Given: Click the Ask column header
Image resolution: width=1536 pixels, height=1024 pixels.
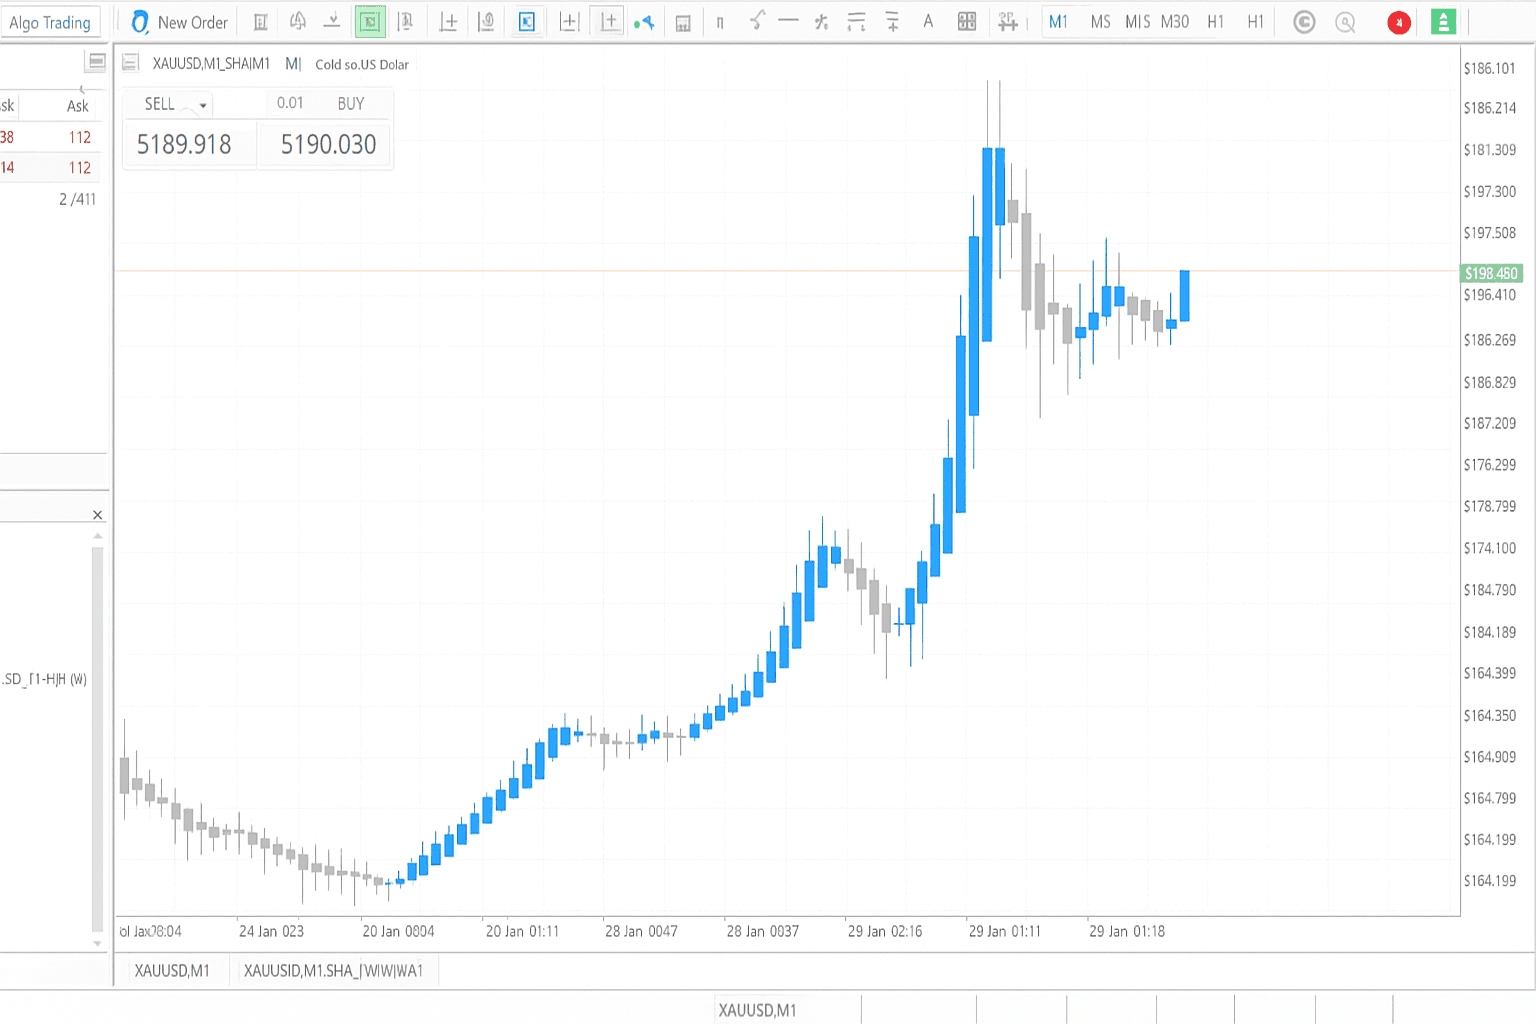Looking at the screenshot, I should click(78, 106).
